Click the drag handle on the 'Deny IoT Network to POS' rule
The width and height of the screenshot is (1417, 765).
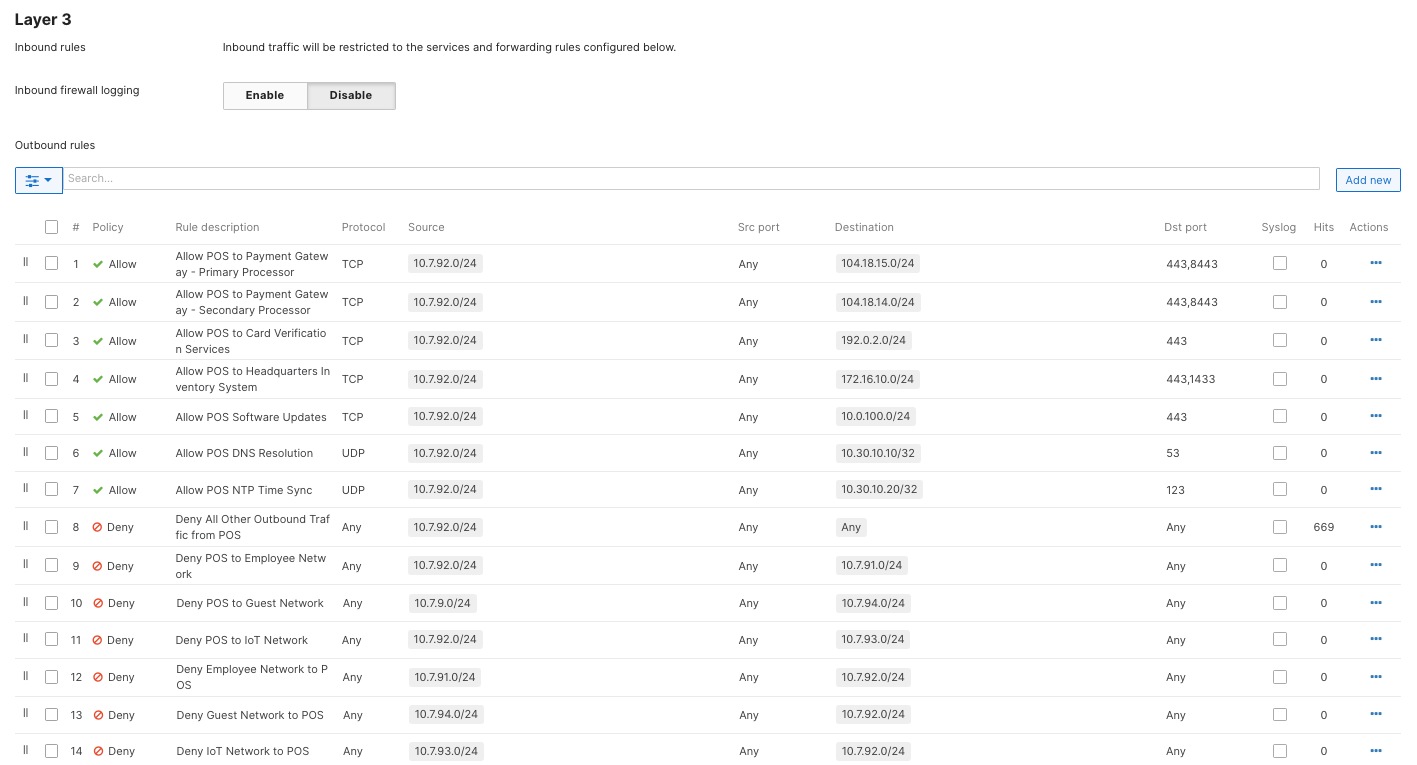24,751
